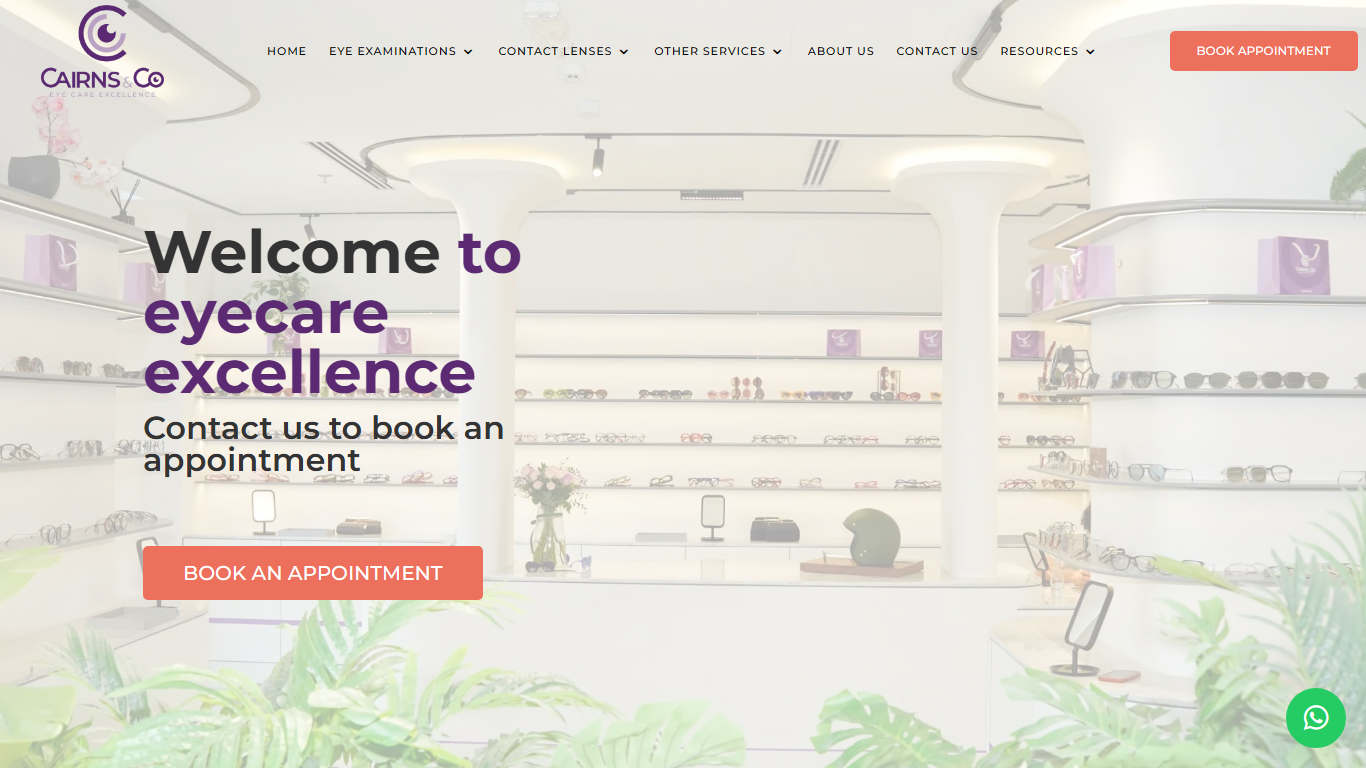This screenshot has width=1366, height=768.
Task: Click the purple eye emblem in logo
Action: point(103,33)
